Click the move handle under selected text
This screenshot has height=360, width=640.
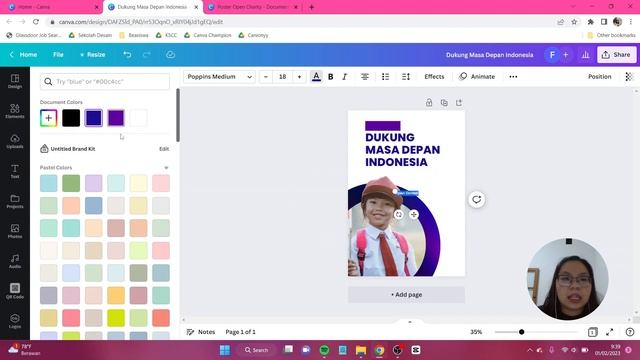click(413, 214)
